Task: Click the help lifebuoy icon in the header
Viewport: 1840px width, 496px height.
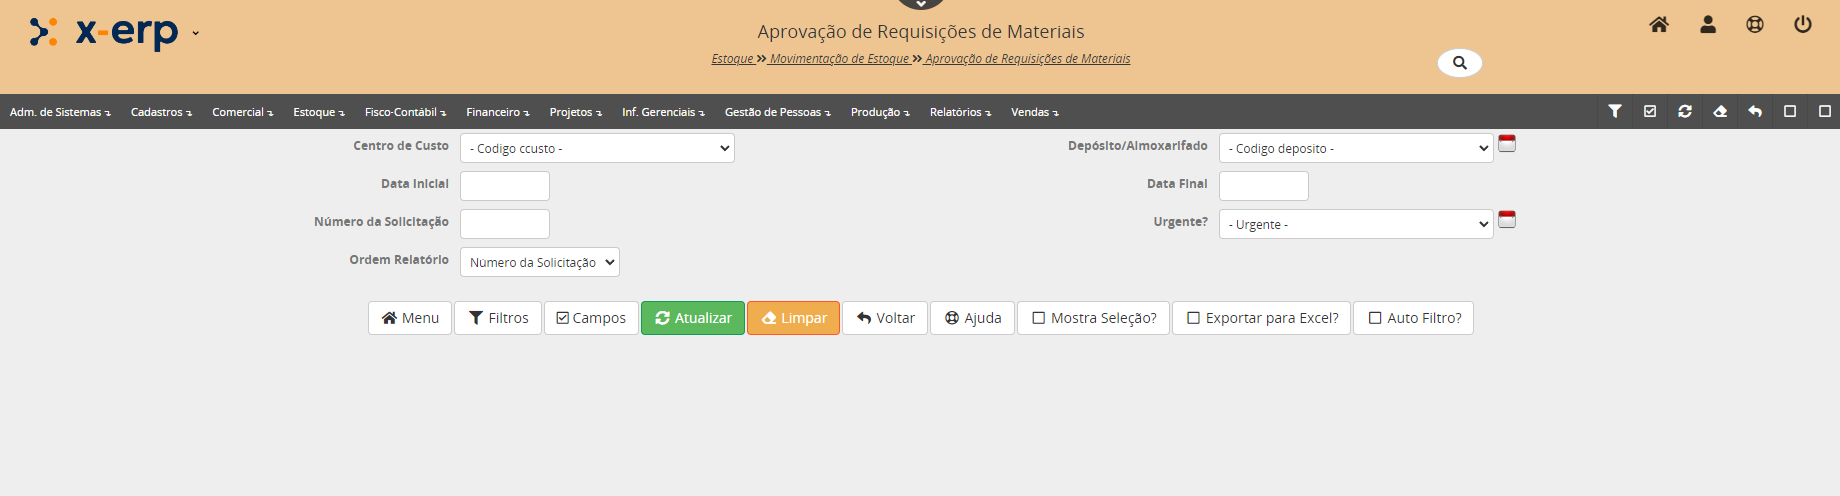Action: point(1755,25)
